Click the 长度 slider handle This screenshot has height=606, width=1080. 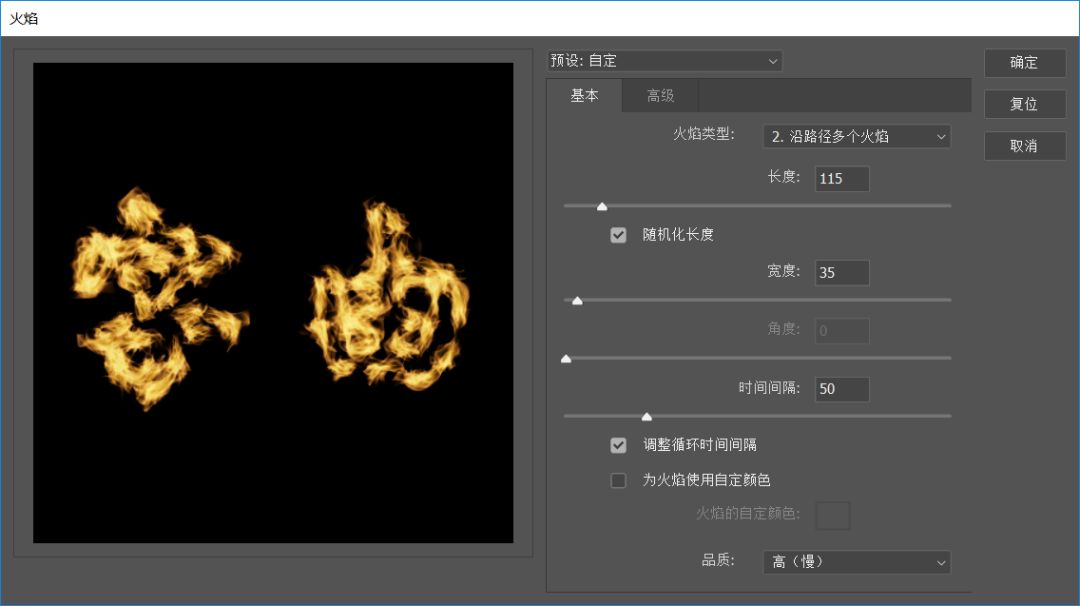click(602, 206)
